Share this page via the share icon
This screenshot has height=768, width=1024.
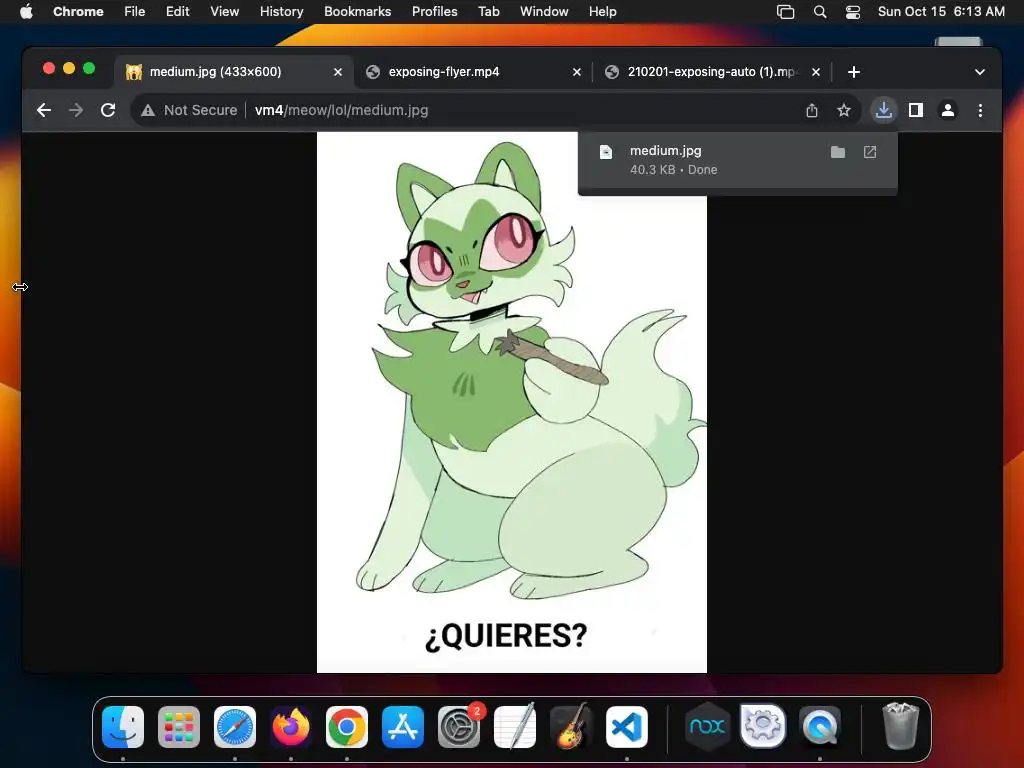812,110
